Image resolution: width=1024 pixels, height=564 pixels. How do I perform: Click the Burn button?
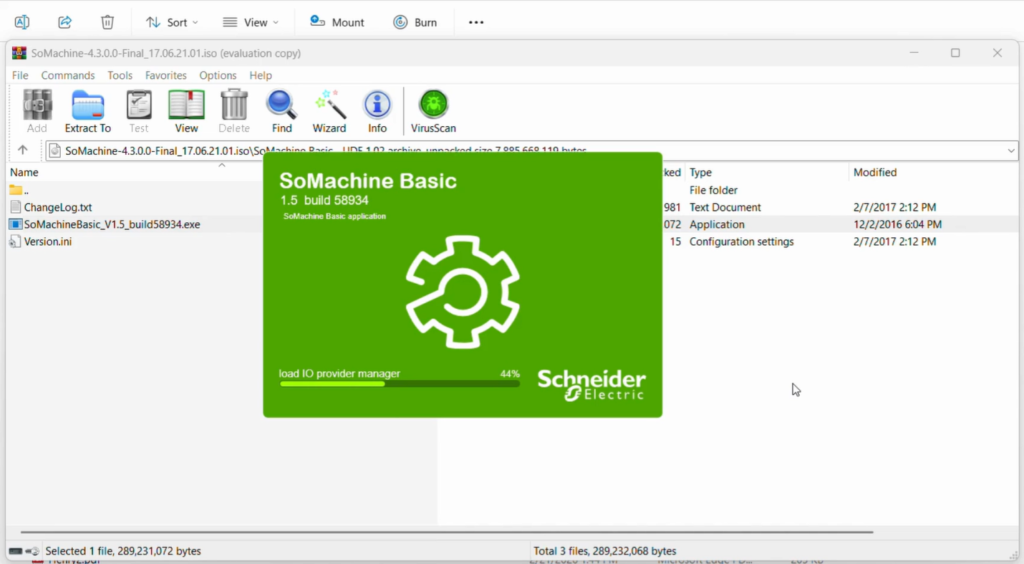(415, 22)
